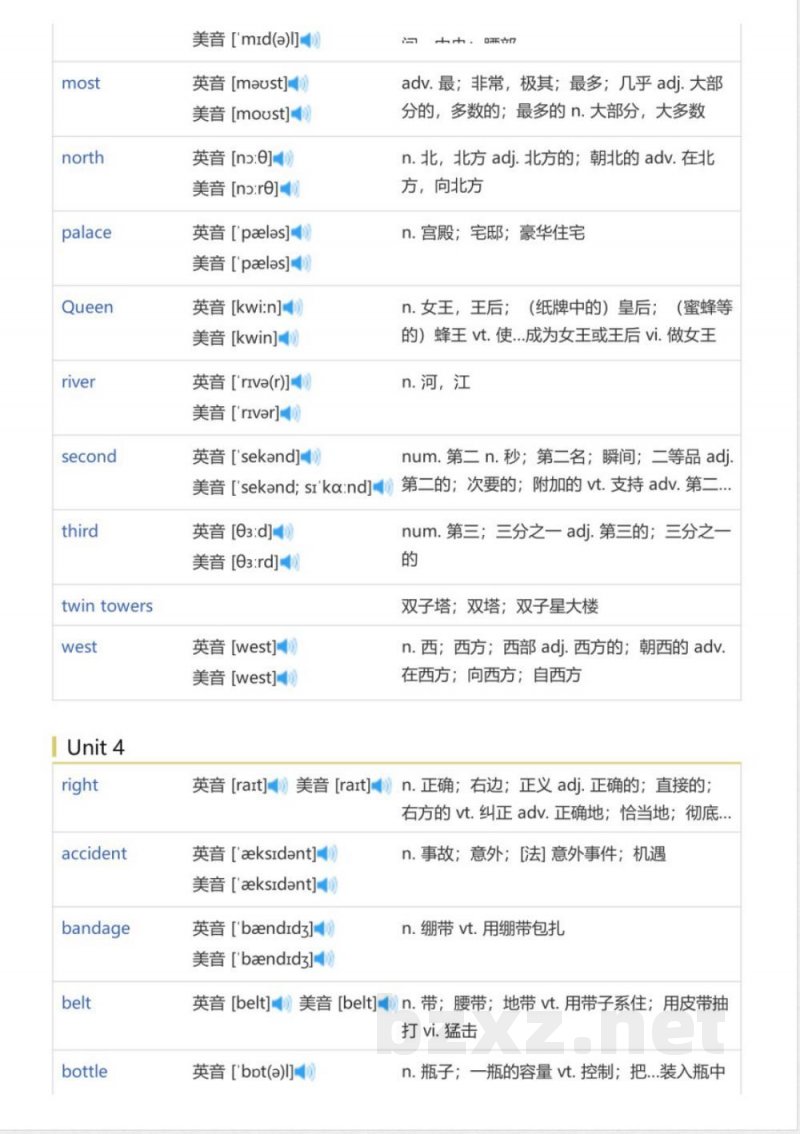Play British pronunciation audio for belt
800x1134 pixels.
point(281,1004)
